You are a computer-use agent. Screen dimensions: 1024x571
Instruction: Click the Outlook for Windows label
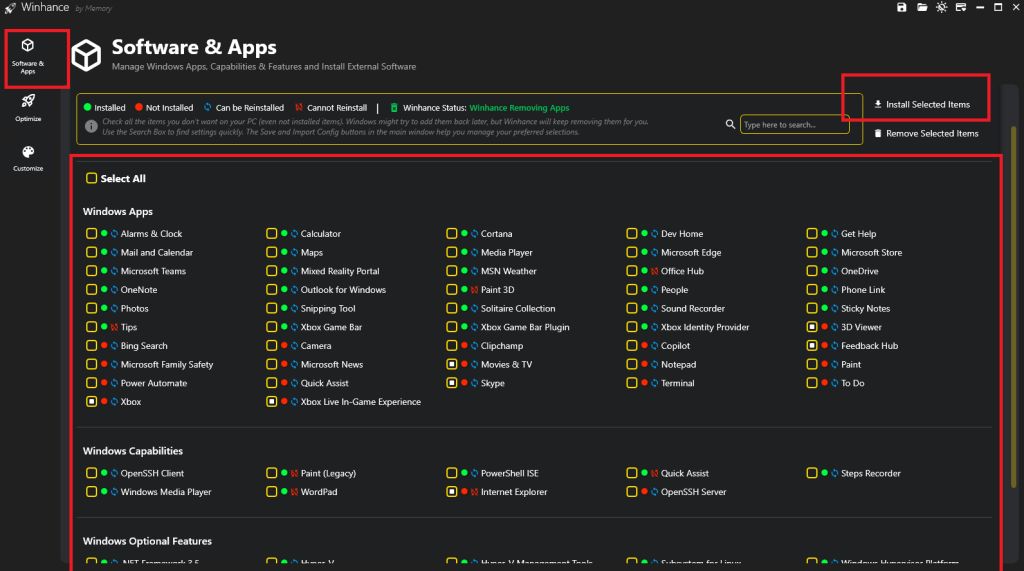click(x=343, y=289)
